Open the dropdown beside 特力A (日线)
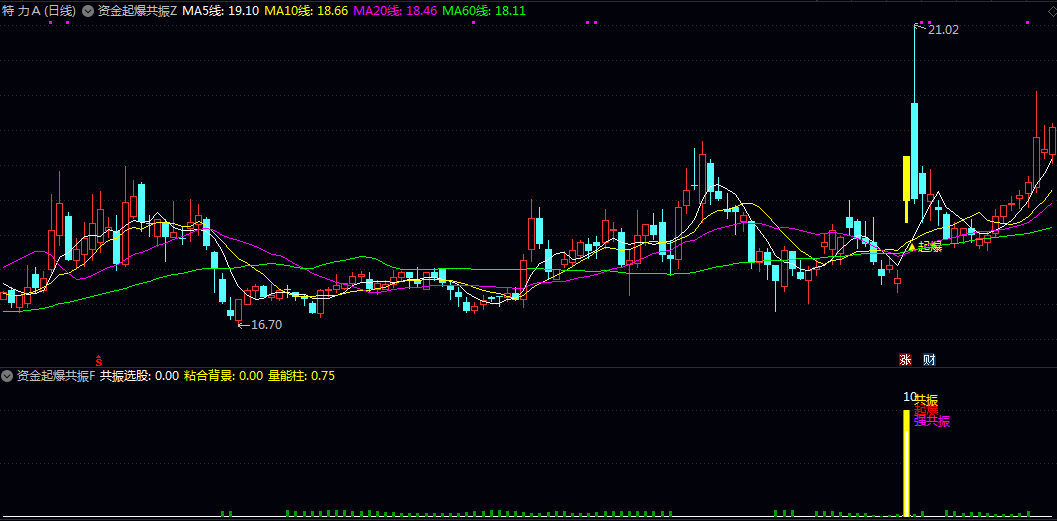The width and height of the screenshot is (1057, 521). click(88, 11)
